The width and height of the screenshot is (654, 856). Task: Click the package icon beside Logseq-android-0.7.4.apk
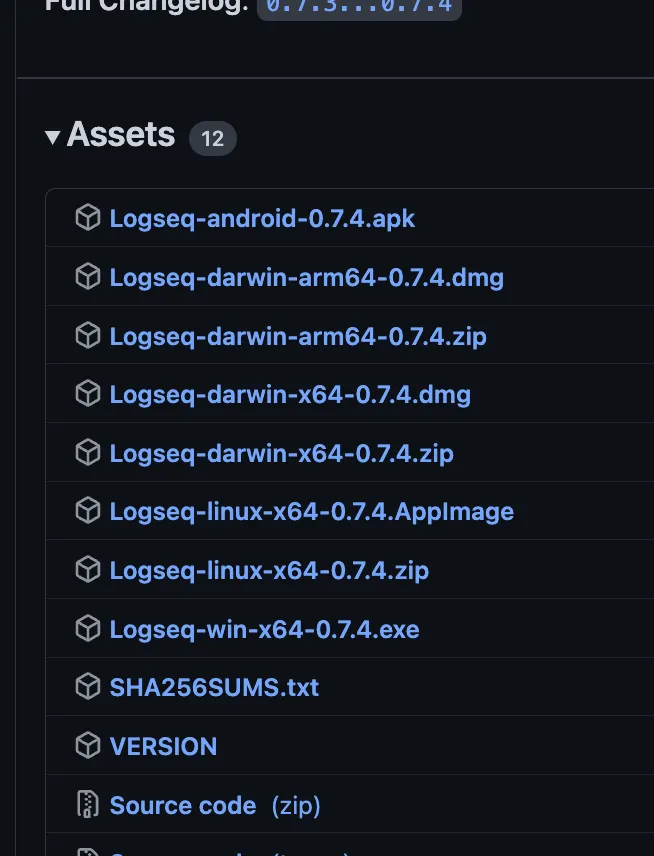tap(88, 218)
